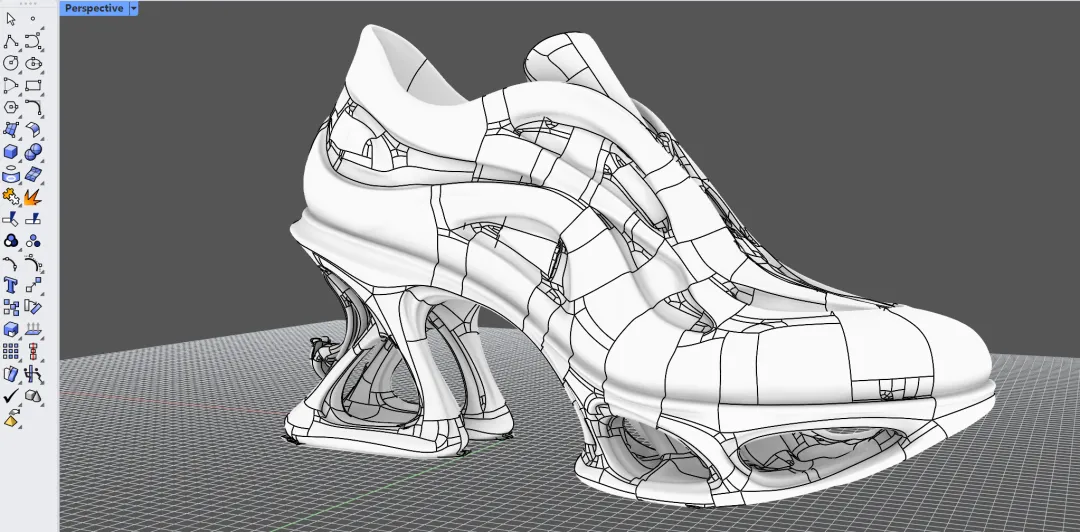
Task: Click the black check mark icon
Action: 11,396
